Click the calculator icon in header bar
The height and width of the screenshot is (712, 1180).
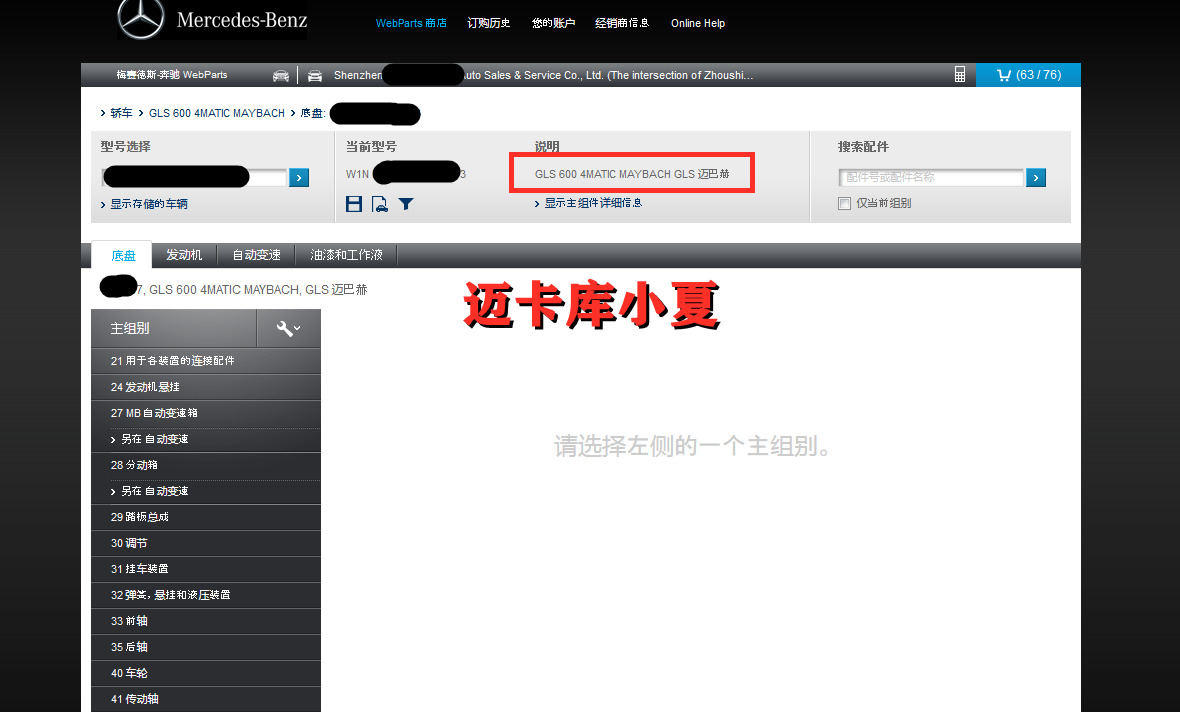coord(960,75)
